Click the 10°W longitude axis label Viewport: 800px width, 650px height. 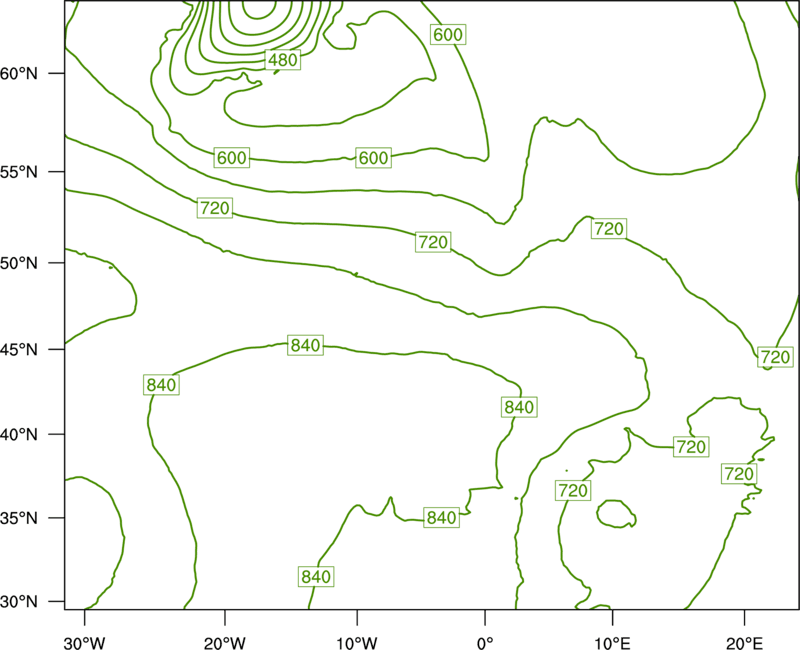(x=356, y=643)
